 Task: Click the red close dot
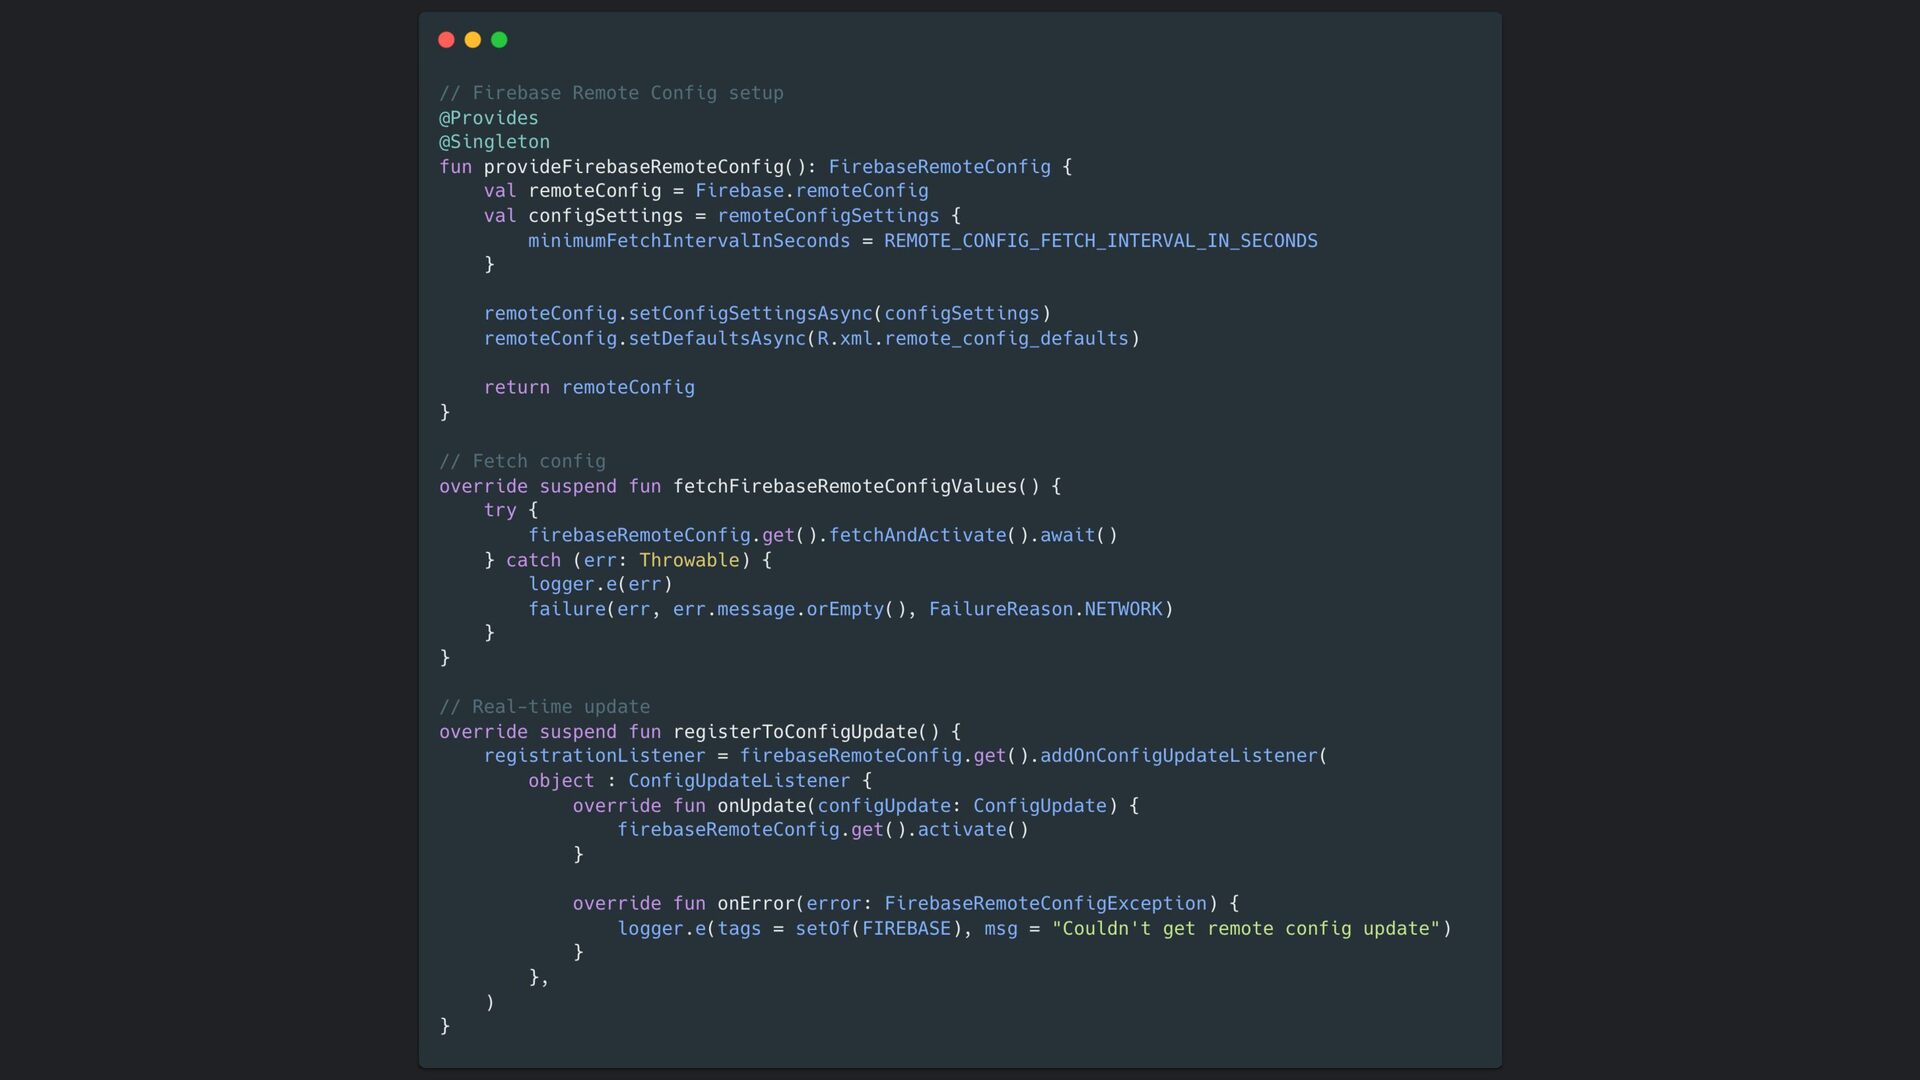(x=446, y=40)
